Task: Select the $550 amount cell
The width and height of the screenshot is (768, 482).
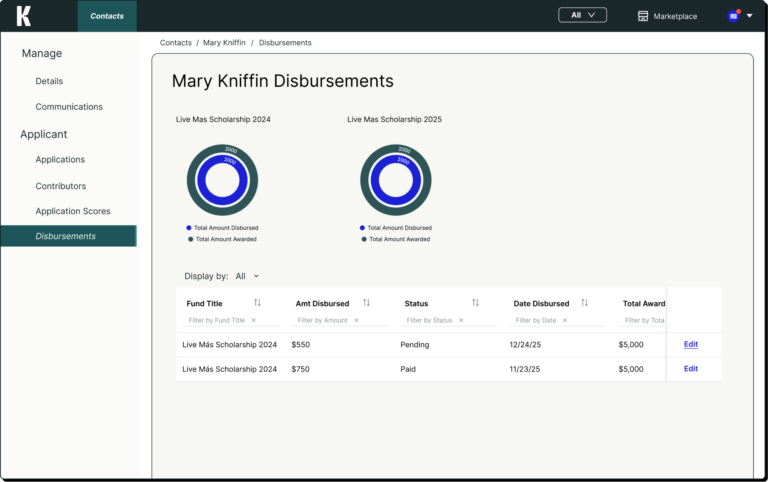Action: coord(301,345)
